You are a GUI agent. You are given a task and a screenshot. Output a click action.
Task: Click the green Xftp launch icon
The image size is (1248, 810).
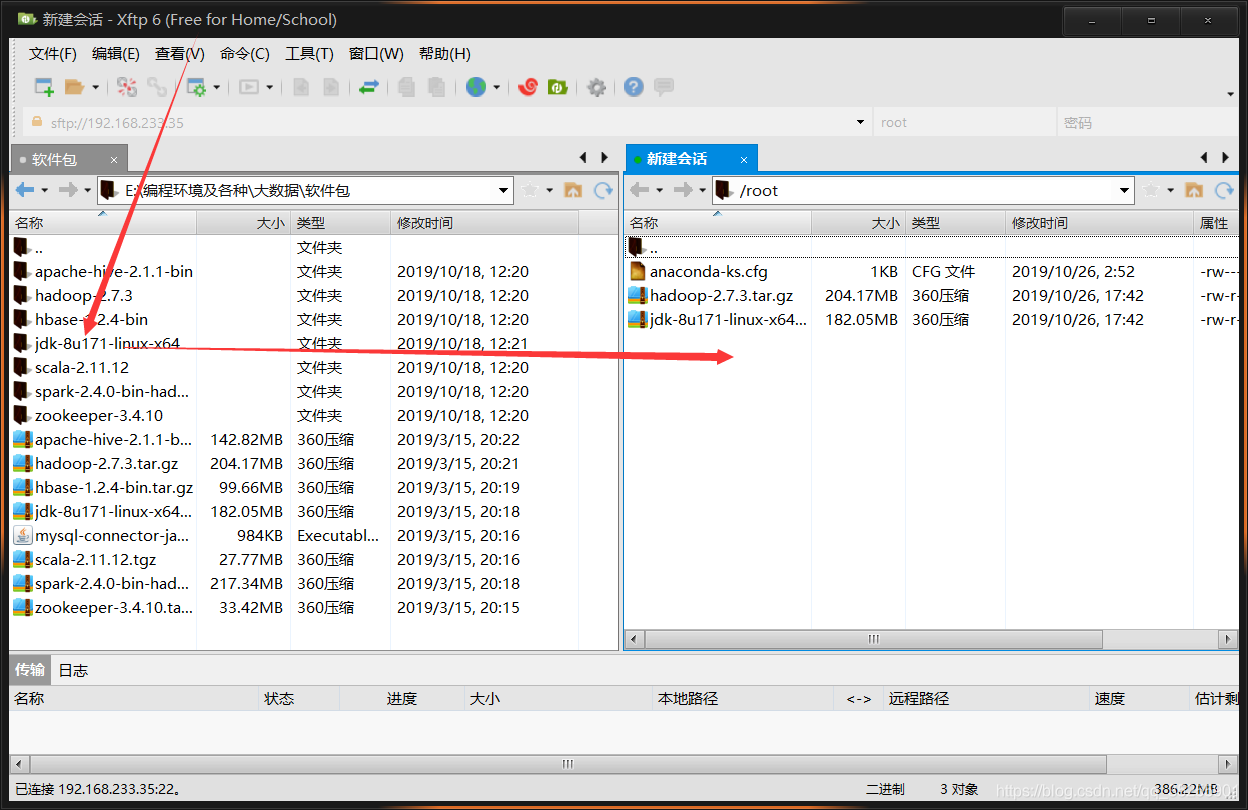coord(557,87)
